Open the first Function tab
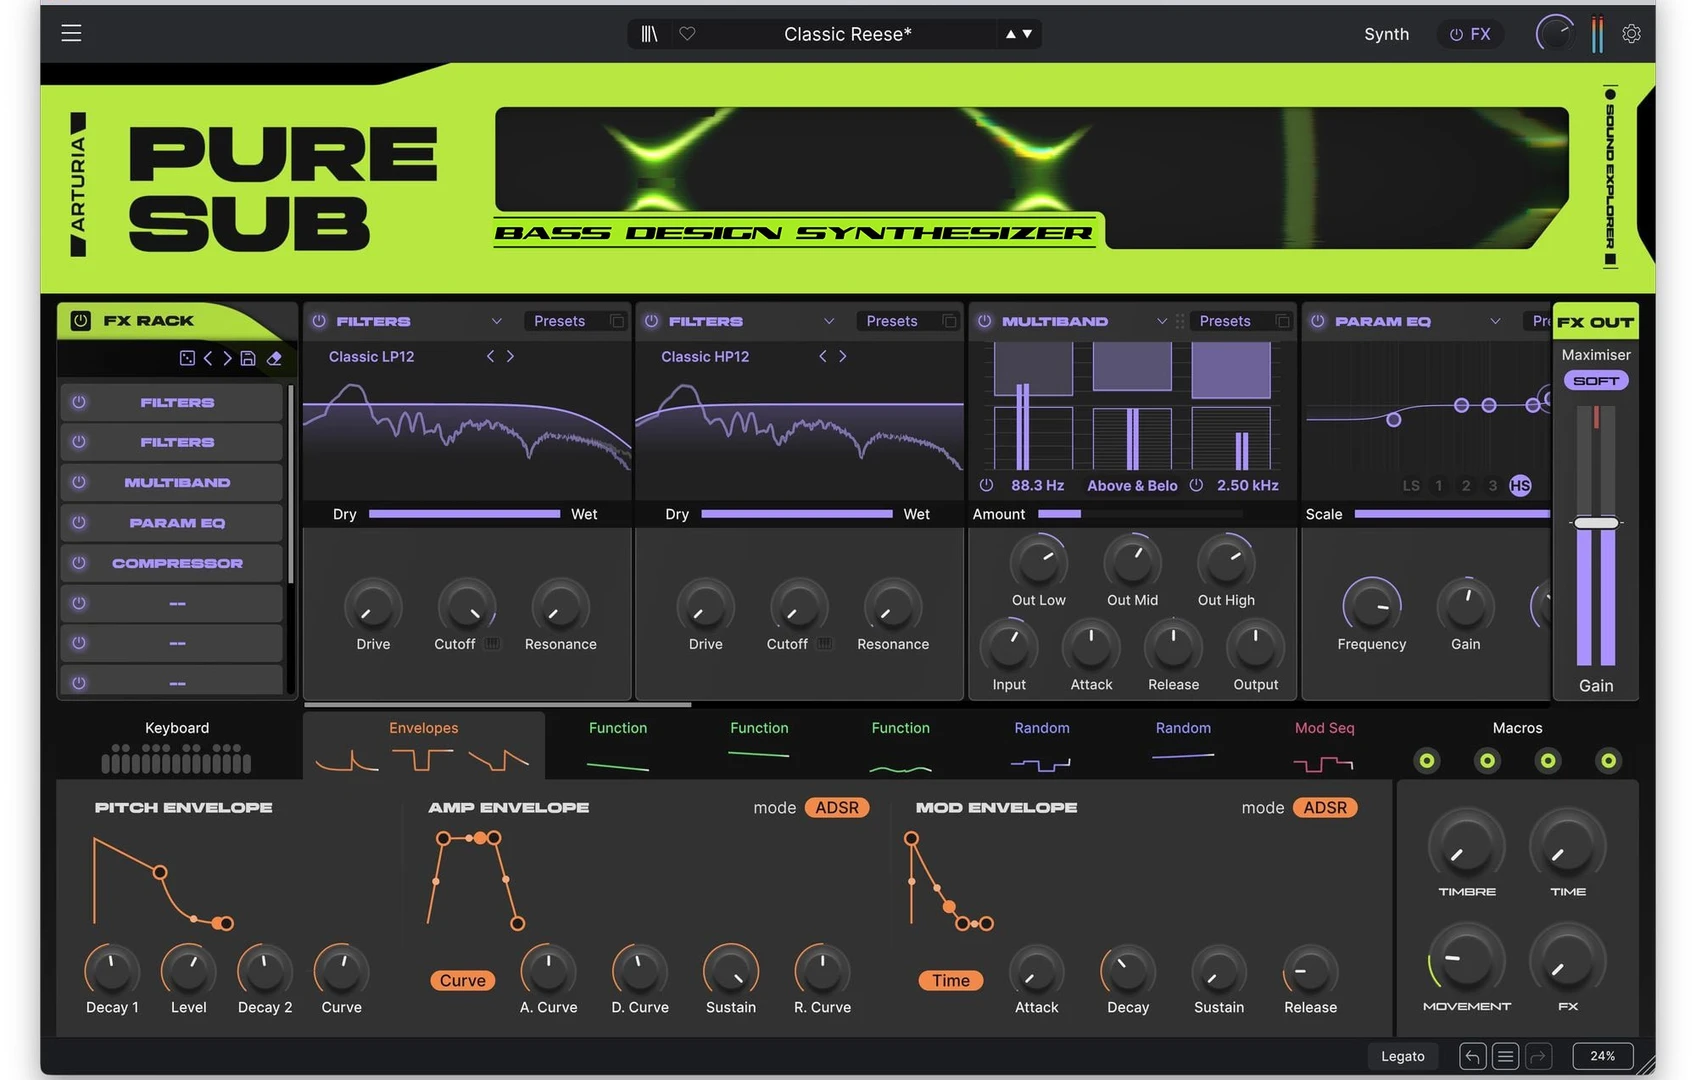 (x=618, y=745)
